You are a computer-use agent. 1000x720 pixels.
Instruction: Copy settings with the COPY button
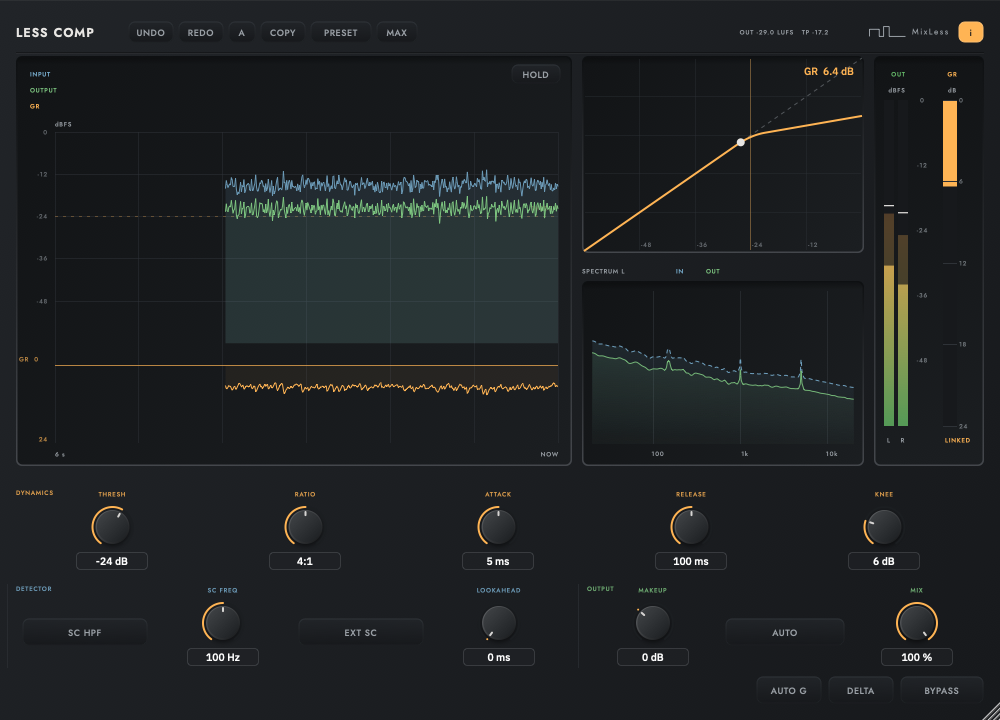tap(283, 33)
